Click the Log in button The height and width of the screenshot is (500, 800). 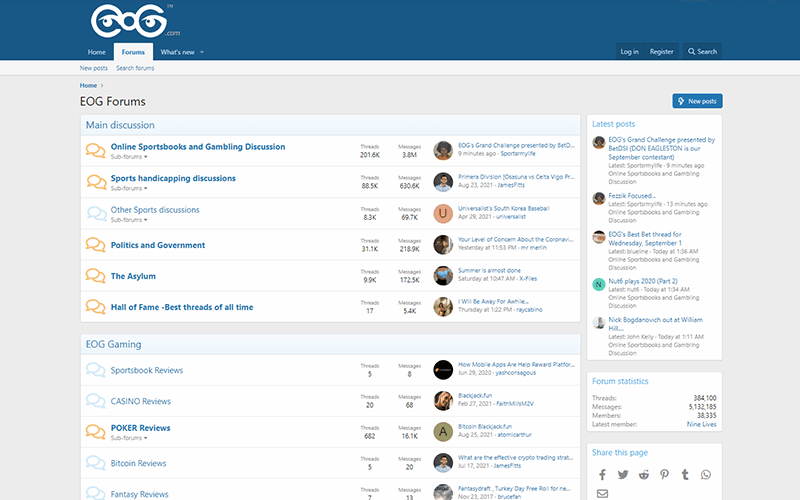pos(629,52)
